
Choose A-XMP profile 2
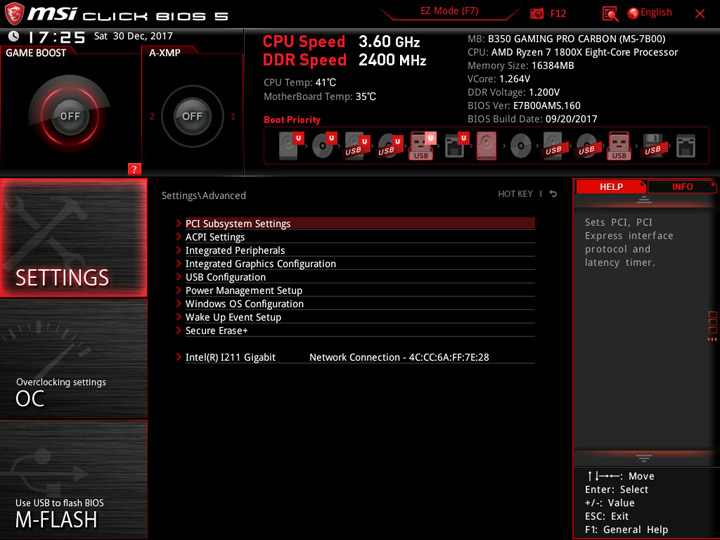(x=152, y=117)
